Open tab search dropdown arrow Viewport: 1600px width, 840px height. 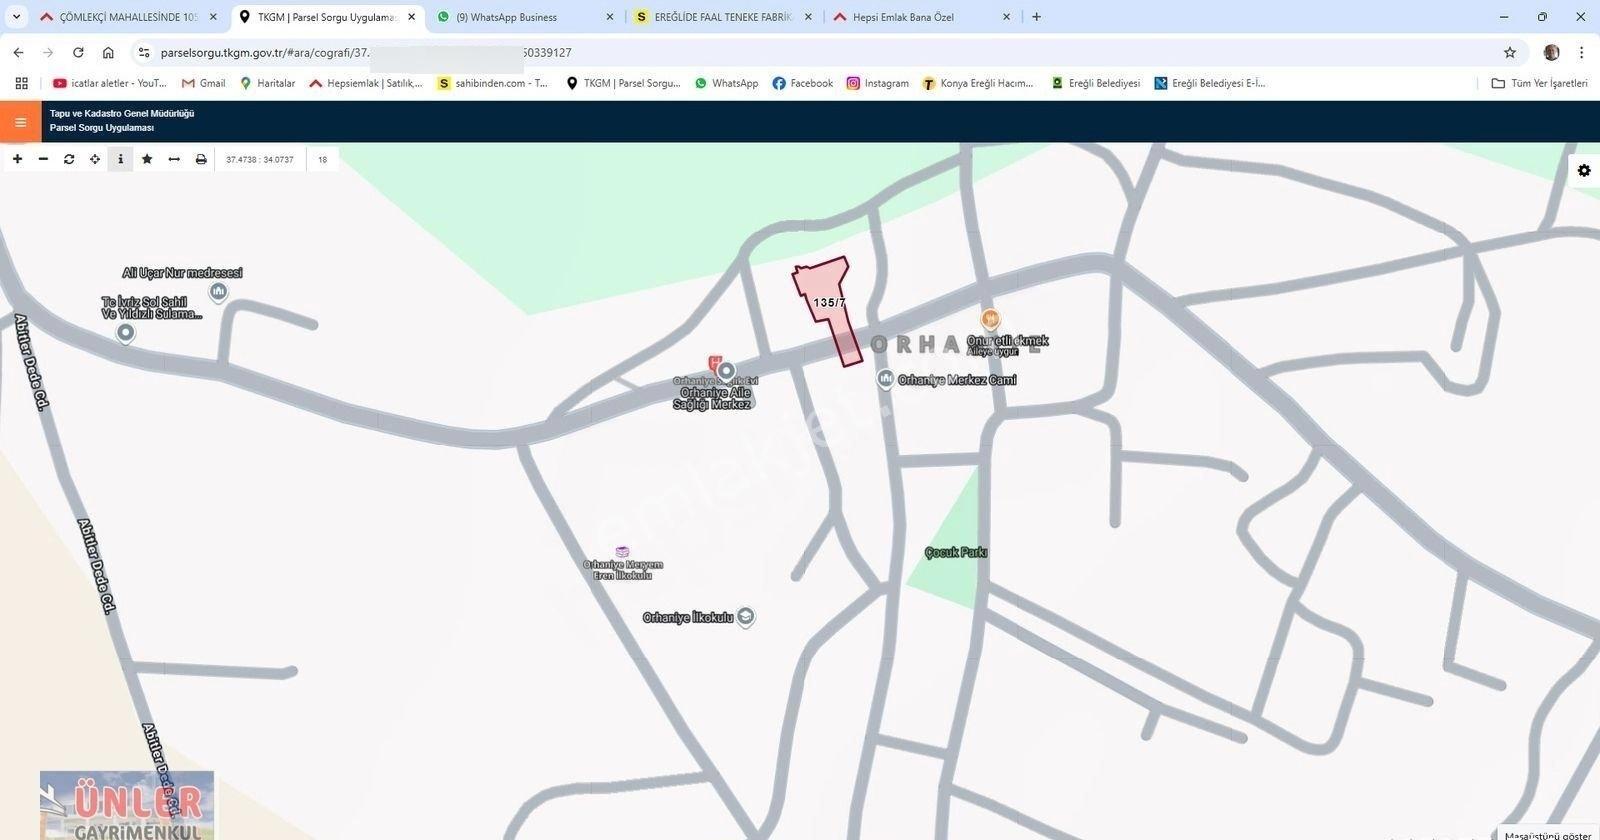[16, 17]
